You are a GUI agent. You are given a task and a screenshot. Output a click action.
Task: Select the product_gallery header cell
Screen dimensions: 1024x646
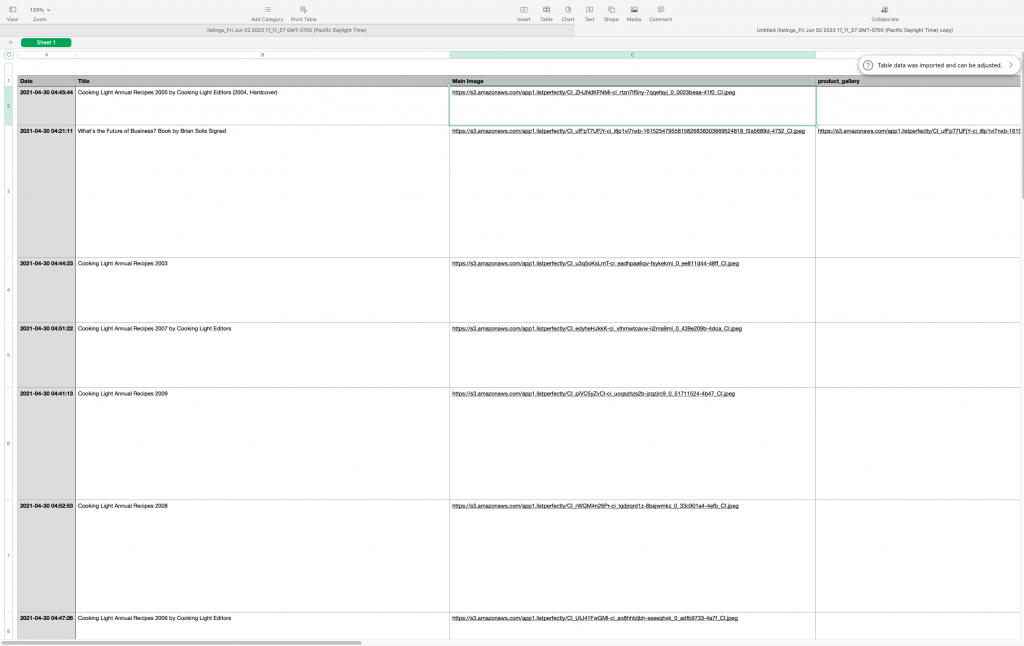(918, 81)
